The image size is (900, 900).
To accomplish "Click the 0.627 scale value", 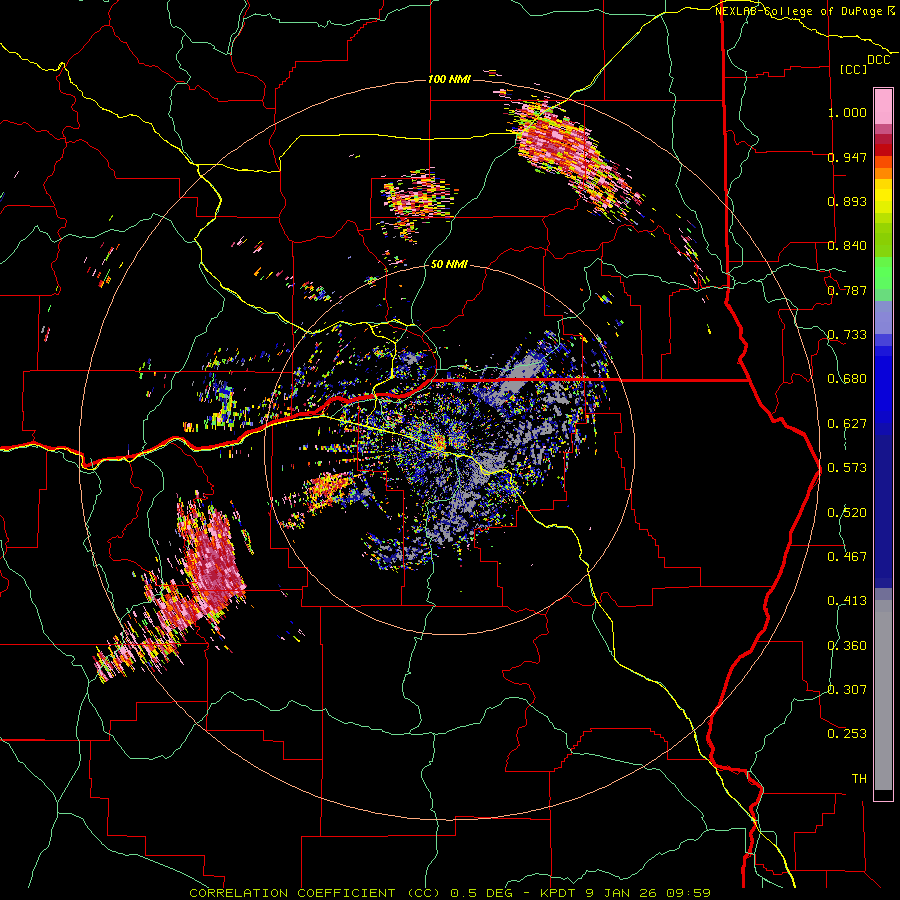I will pos(847,424).
